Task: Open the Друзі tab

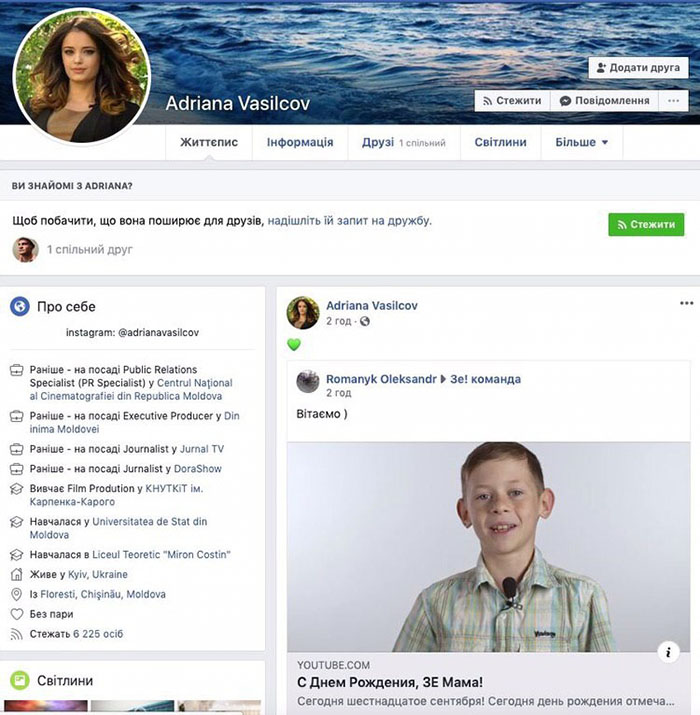Action: click(404, 142)
